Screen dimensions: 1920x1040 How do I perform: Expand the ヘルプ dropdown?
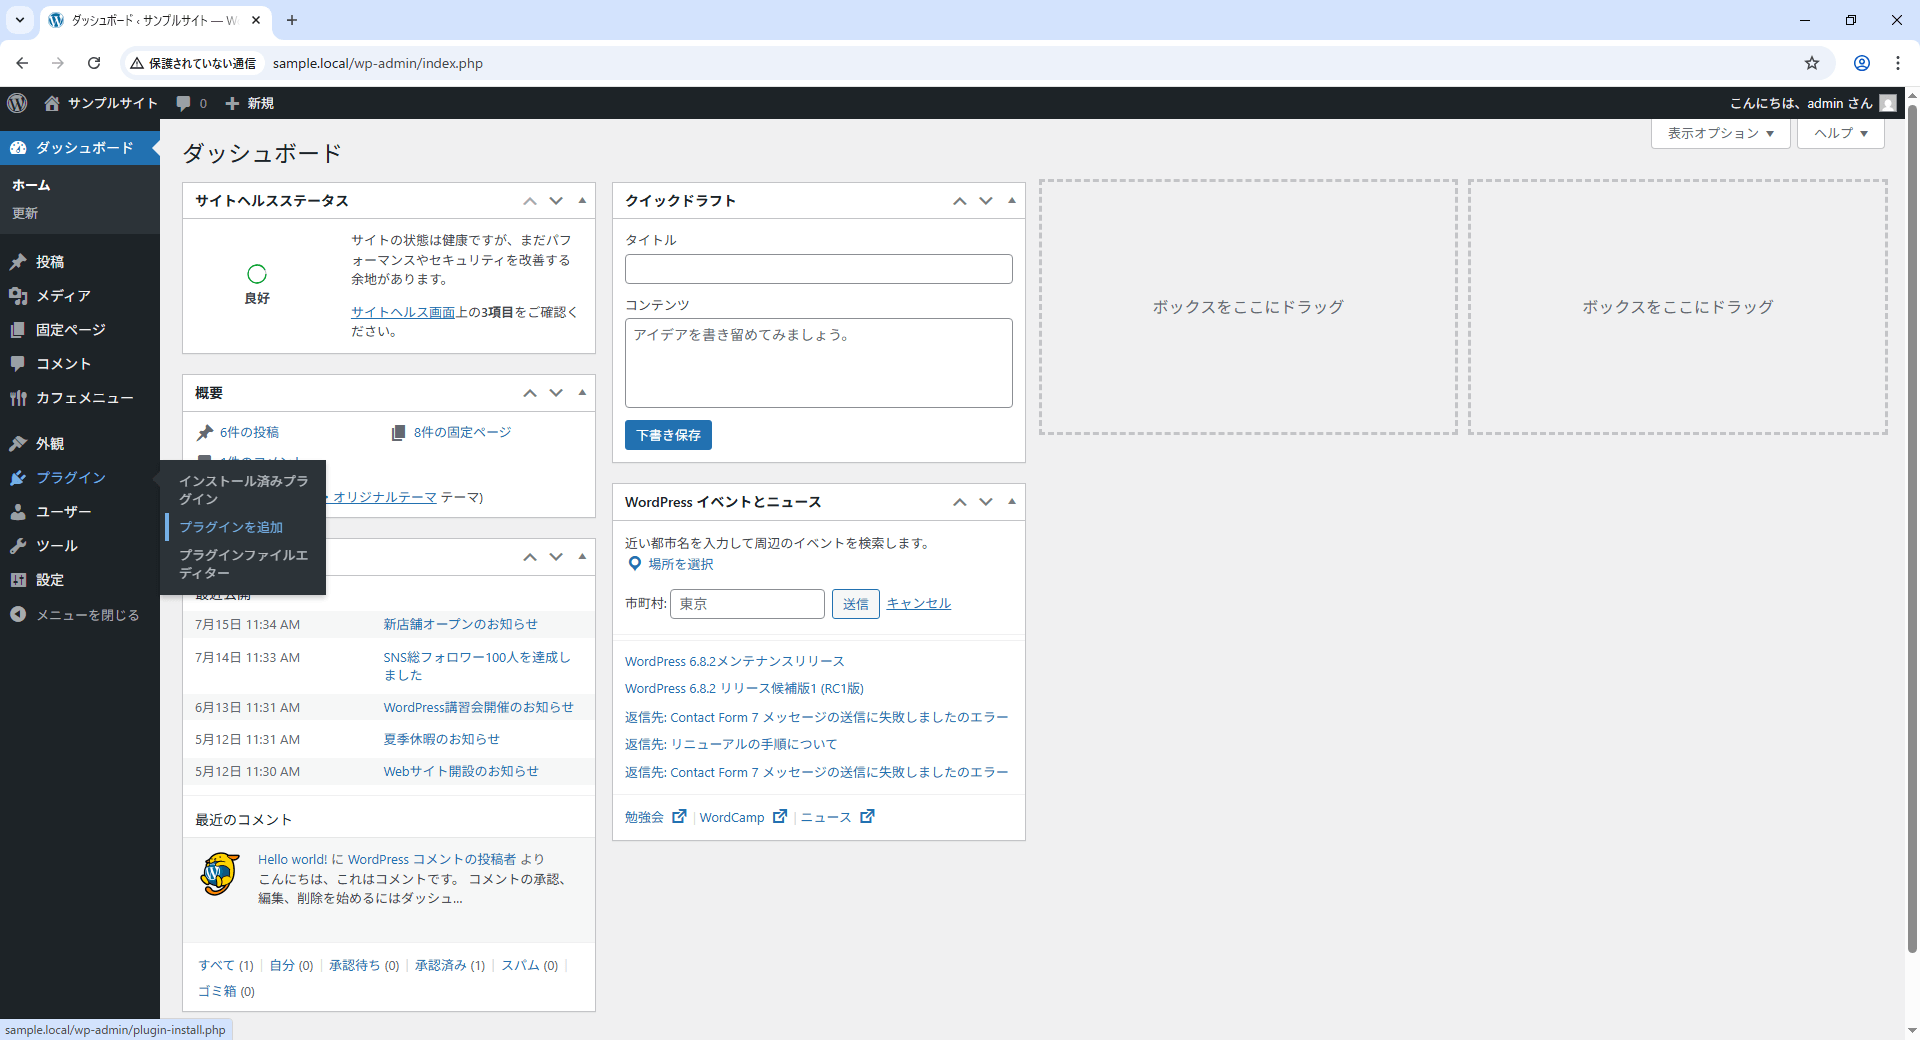pyautogui.click(x=1841, y=133)
